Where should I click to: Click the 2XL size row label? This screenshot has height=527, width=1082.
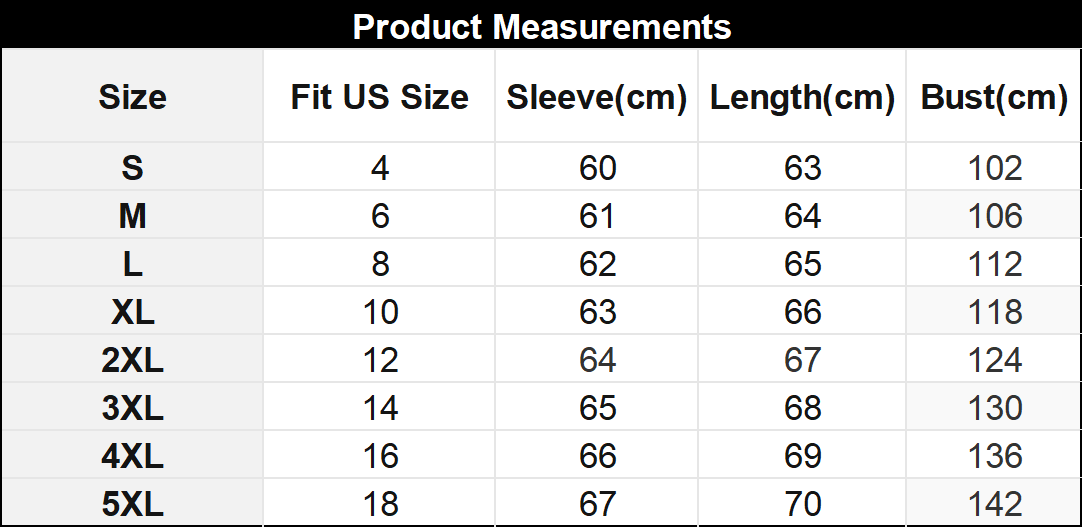click(132, 360)
